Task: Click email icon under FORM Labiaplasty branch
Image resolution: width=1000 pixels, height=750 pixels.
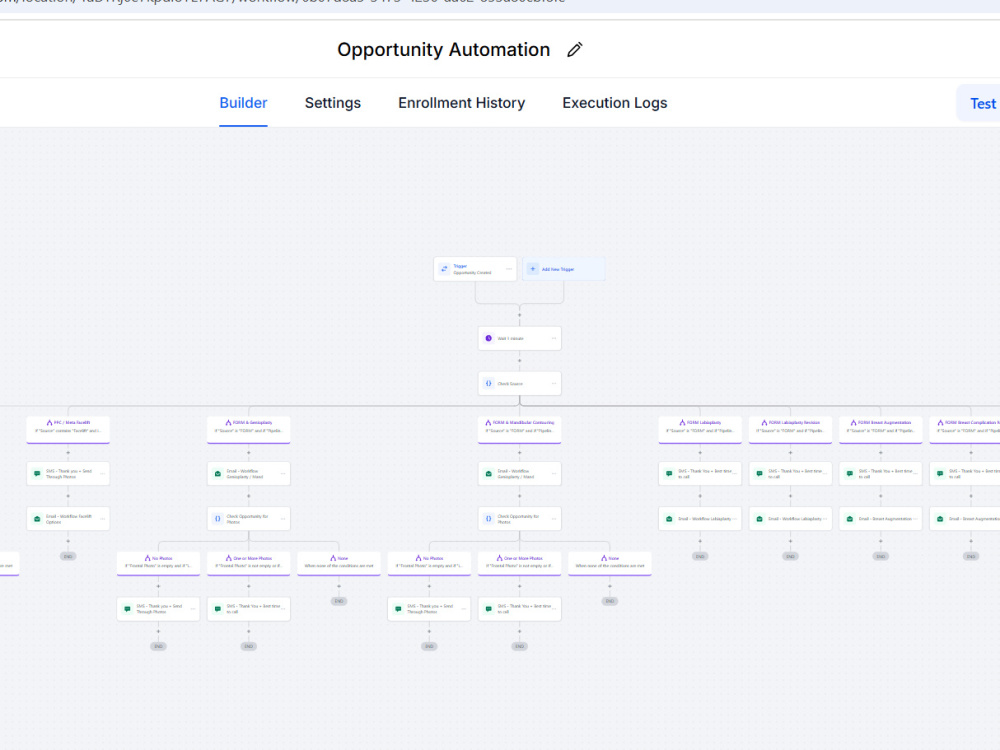Action: [669, 519]
